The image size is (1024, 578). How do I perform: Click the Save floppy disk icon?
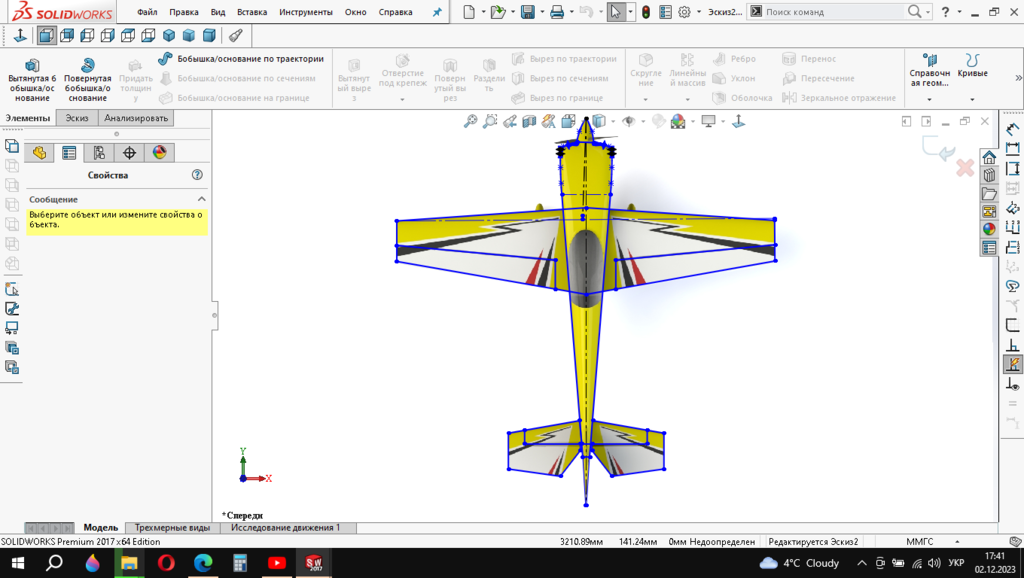[527, 12]
